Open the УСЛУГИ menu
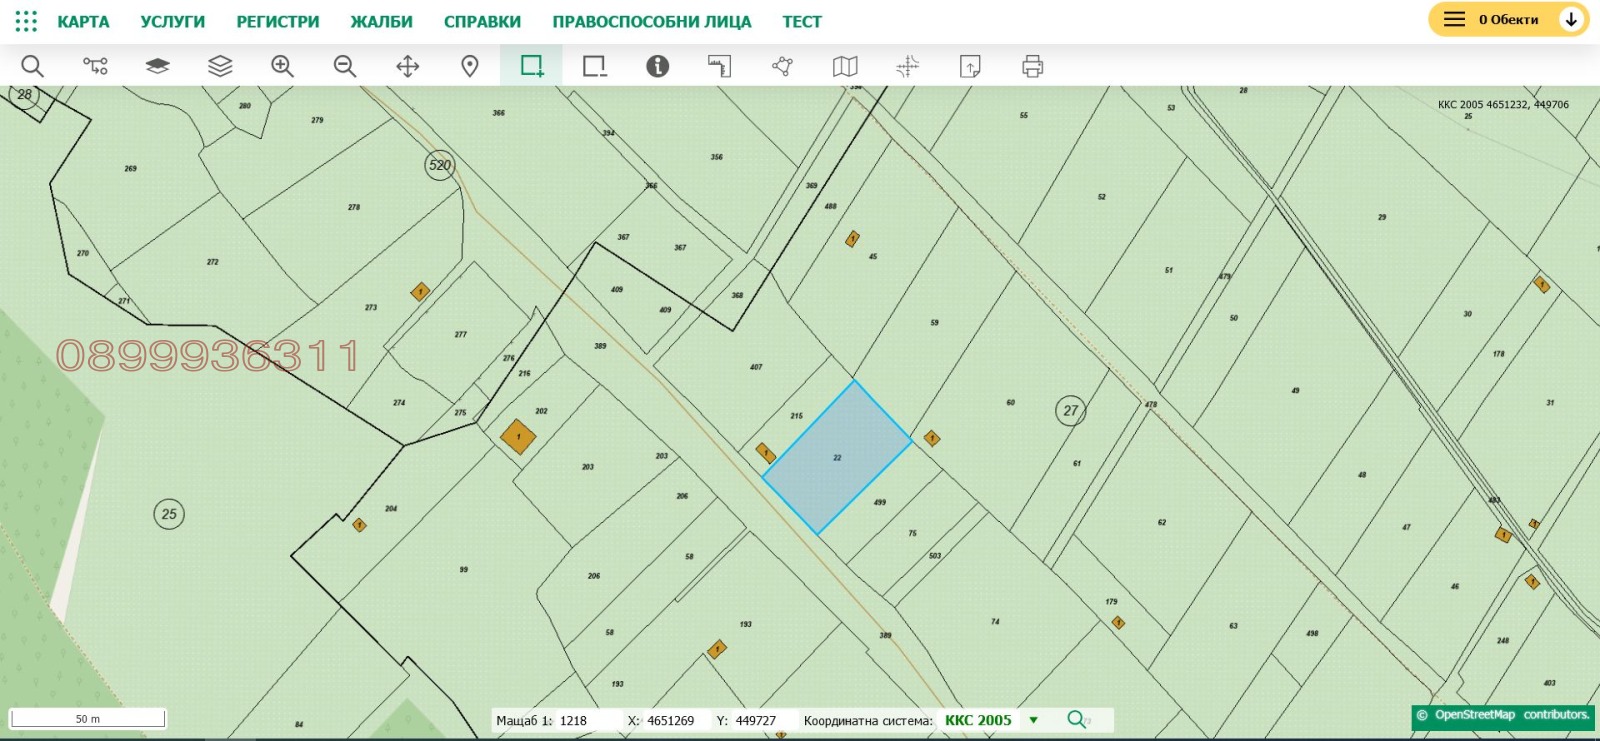Image resolution: width=1600 pixels, height=741 pixels. point(173,22)
